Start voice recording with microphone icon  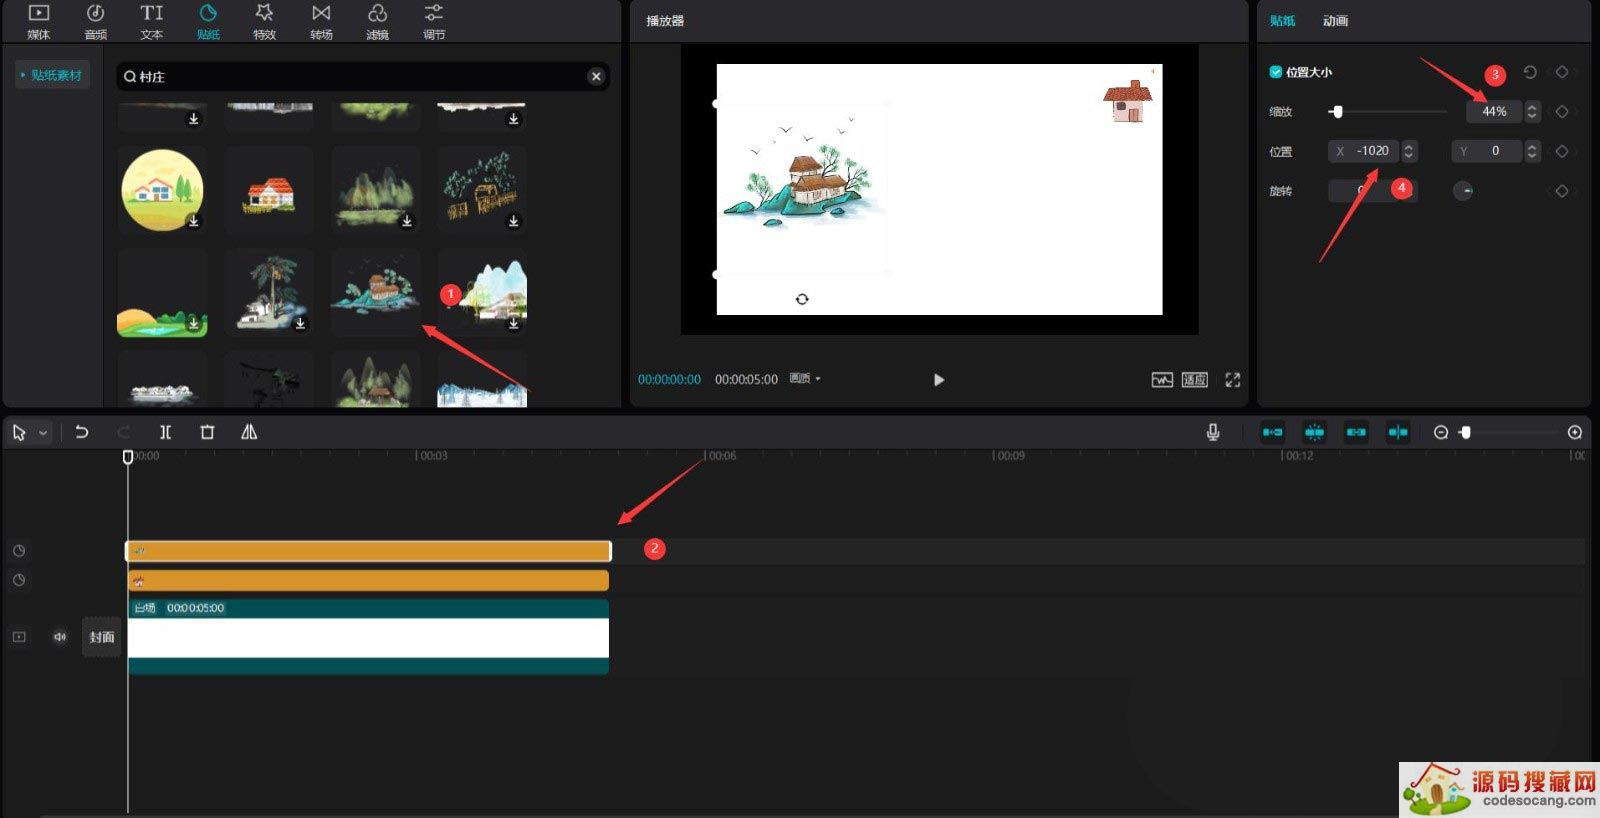click(x=1213, y=432)
